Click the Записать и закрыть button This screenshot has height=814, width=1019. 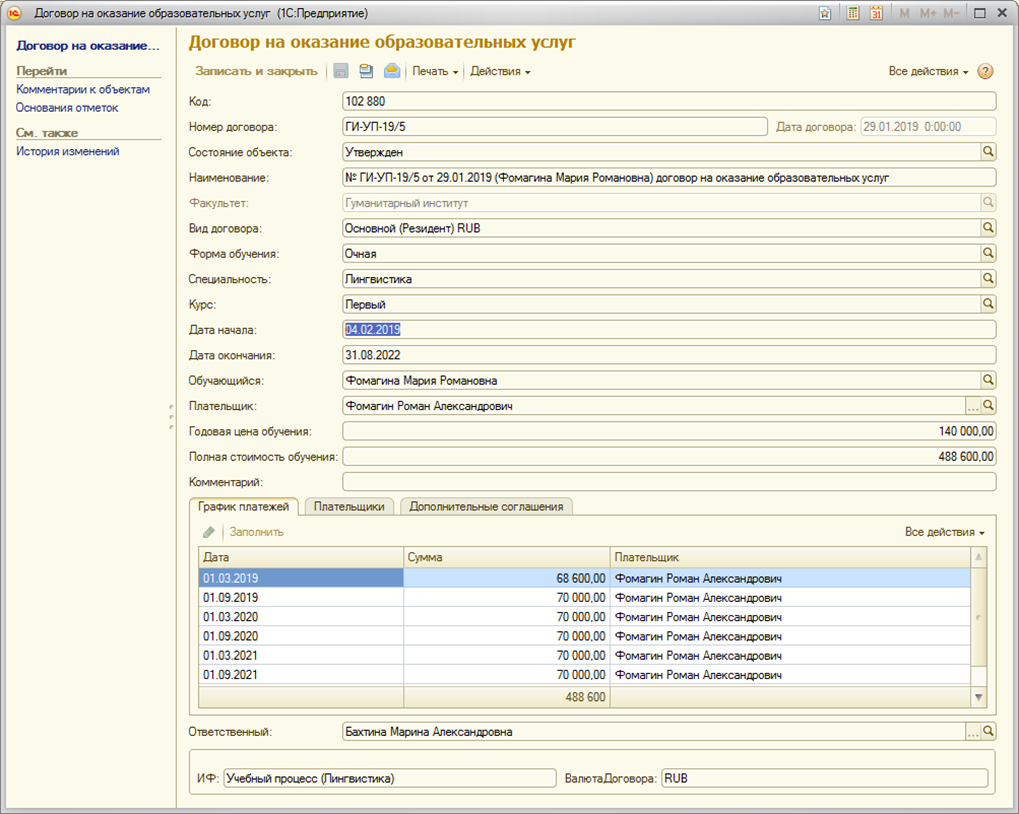tap(256, 71)
